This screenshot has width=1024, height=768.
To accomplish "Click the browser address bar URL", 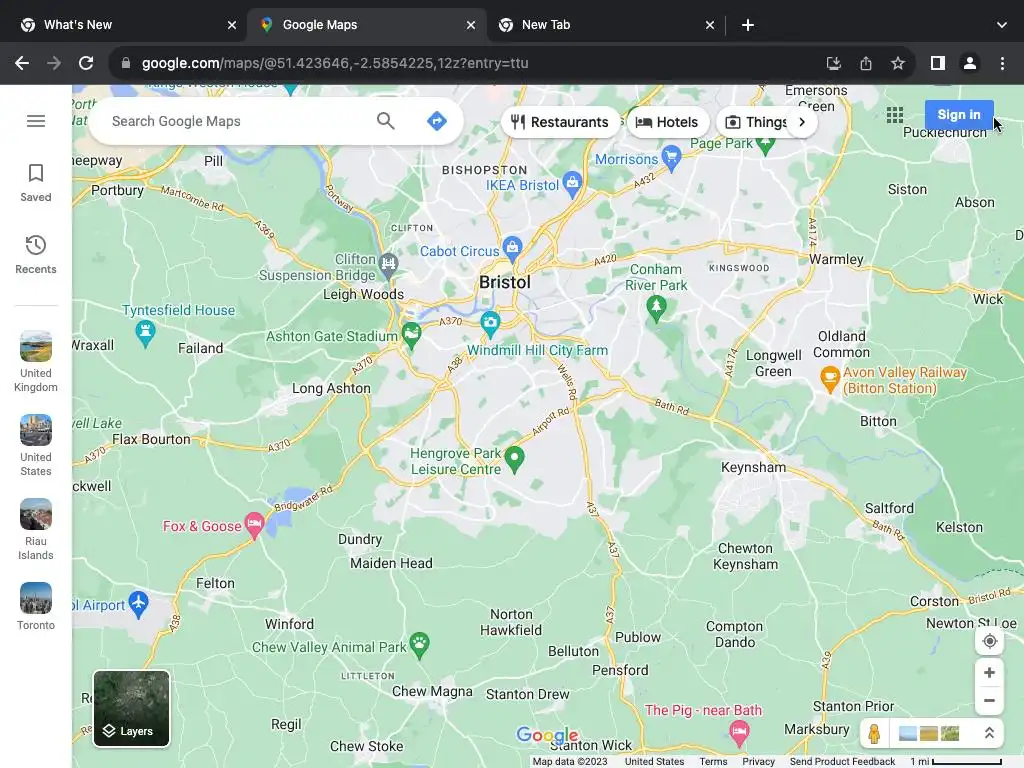I will pos(335,63).
